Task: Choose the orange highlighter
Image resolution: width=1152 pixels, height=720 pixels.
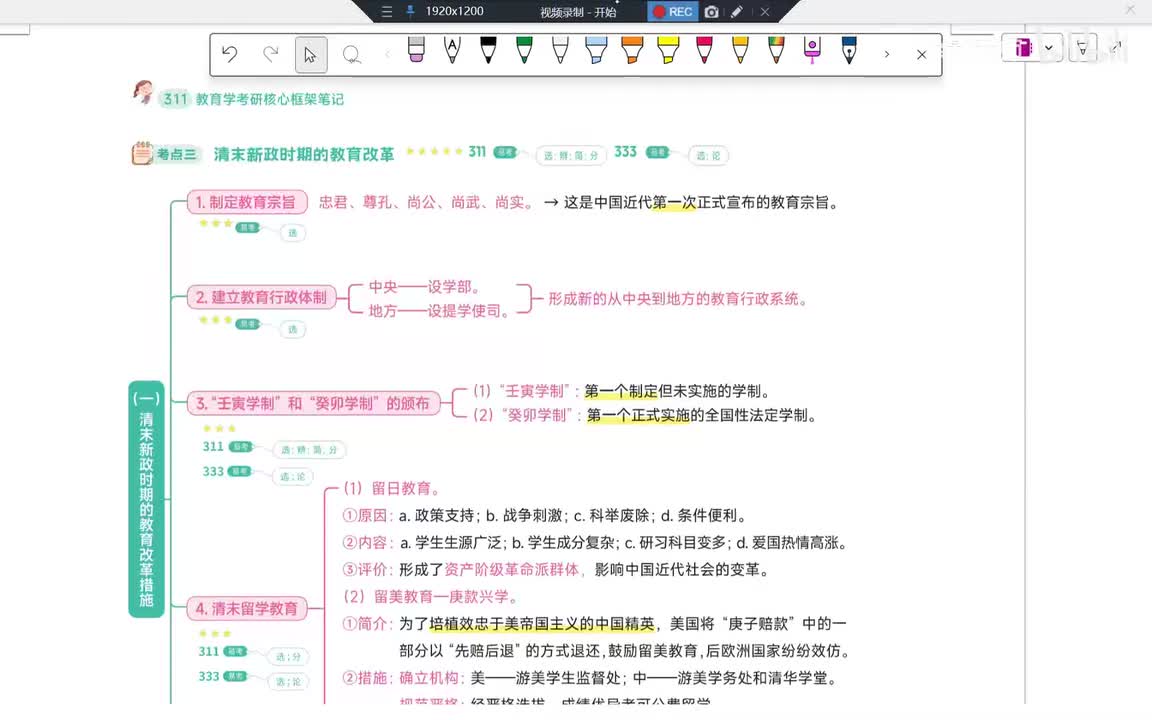Action: click(x=632, y=50)
